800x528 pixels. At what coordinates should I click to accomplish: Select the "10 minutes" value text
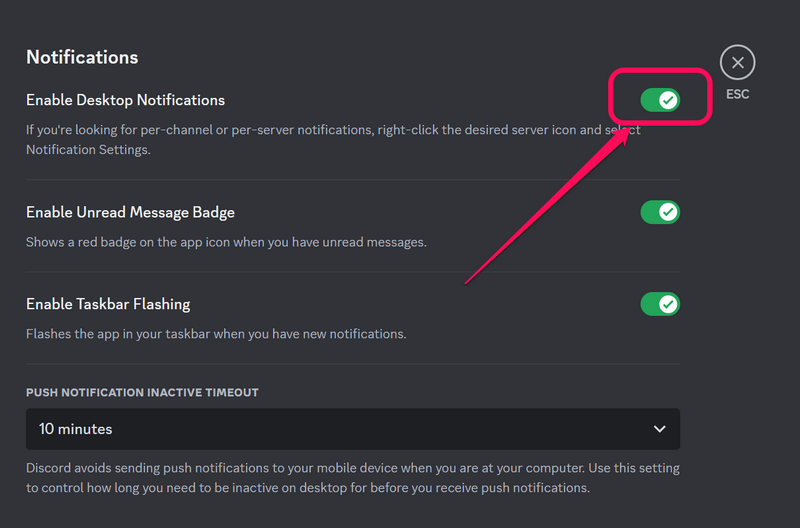pos(76,429)
